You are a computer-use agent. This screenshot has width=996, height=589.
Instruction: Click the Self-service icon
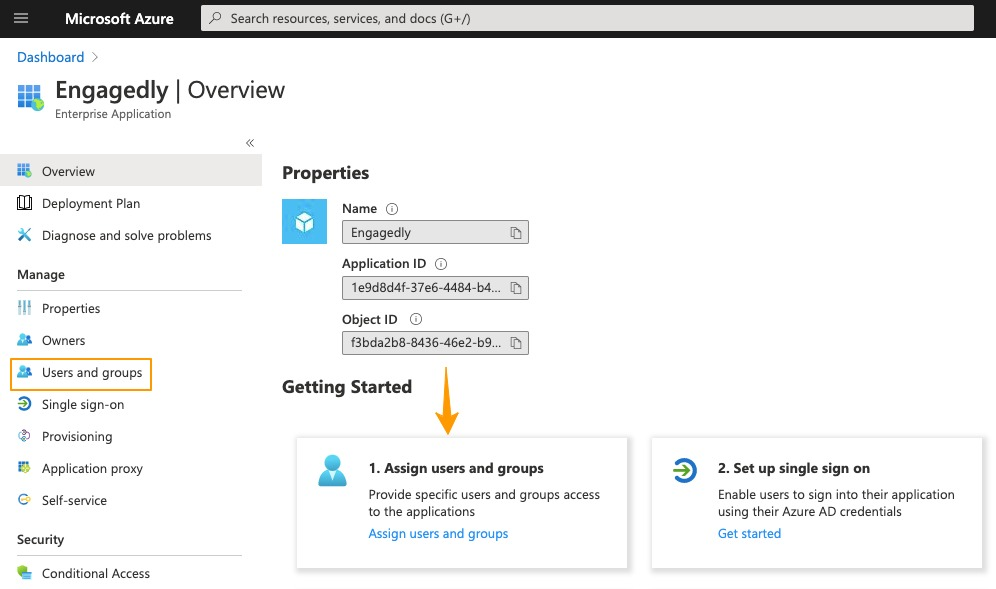coord(24,499)
